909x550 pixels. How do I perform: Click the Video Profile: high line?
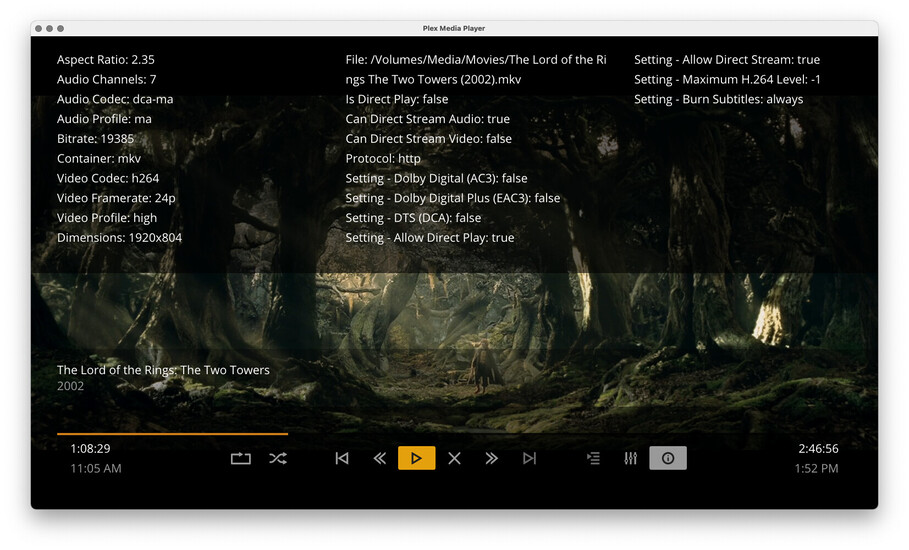107,218
